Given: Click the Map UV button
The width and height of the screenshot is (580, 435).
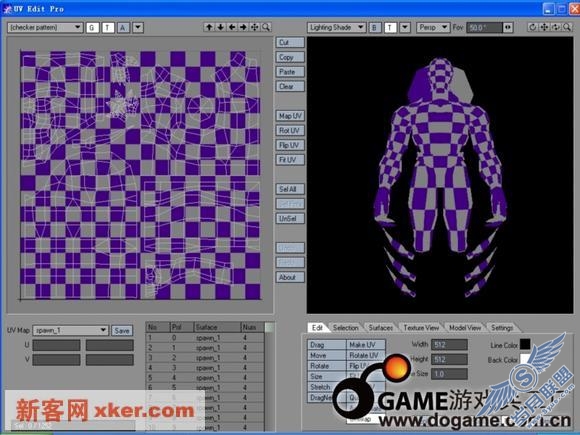Looking at the screenshot, I should coord(290,116).
